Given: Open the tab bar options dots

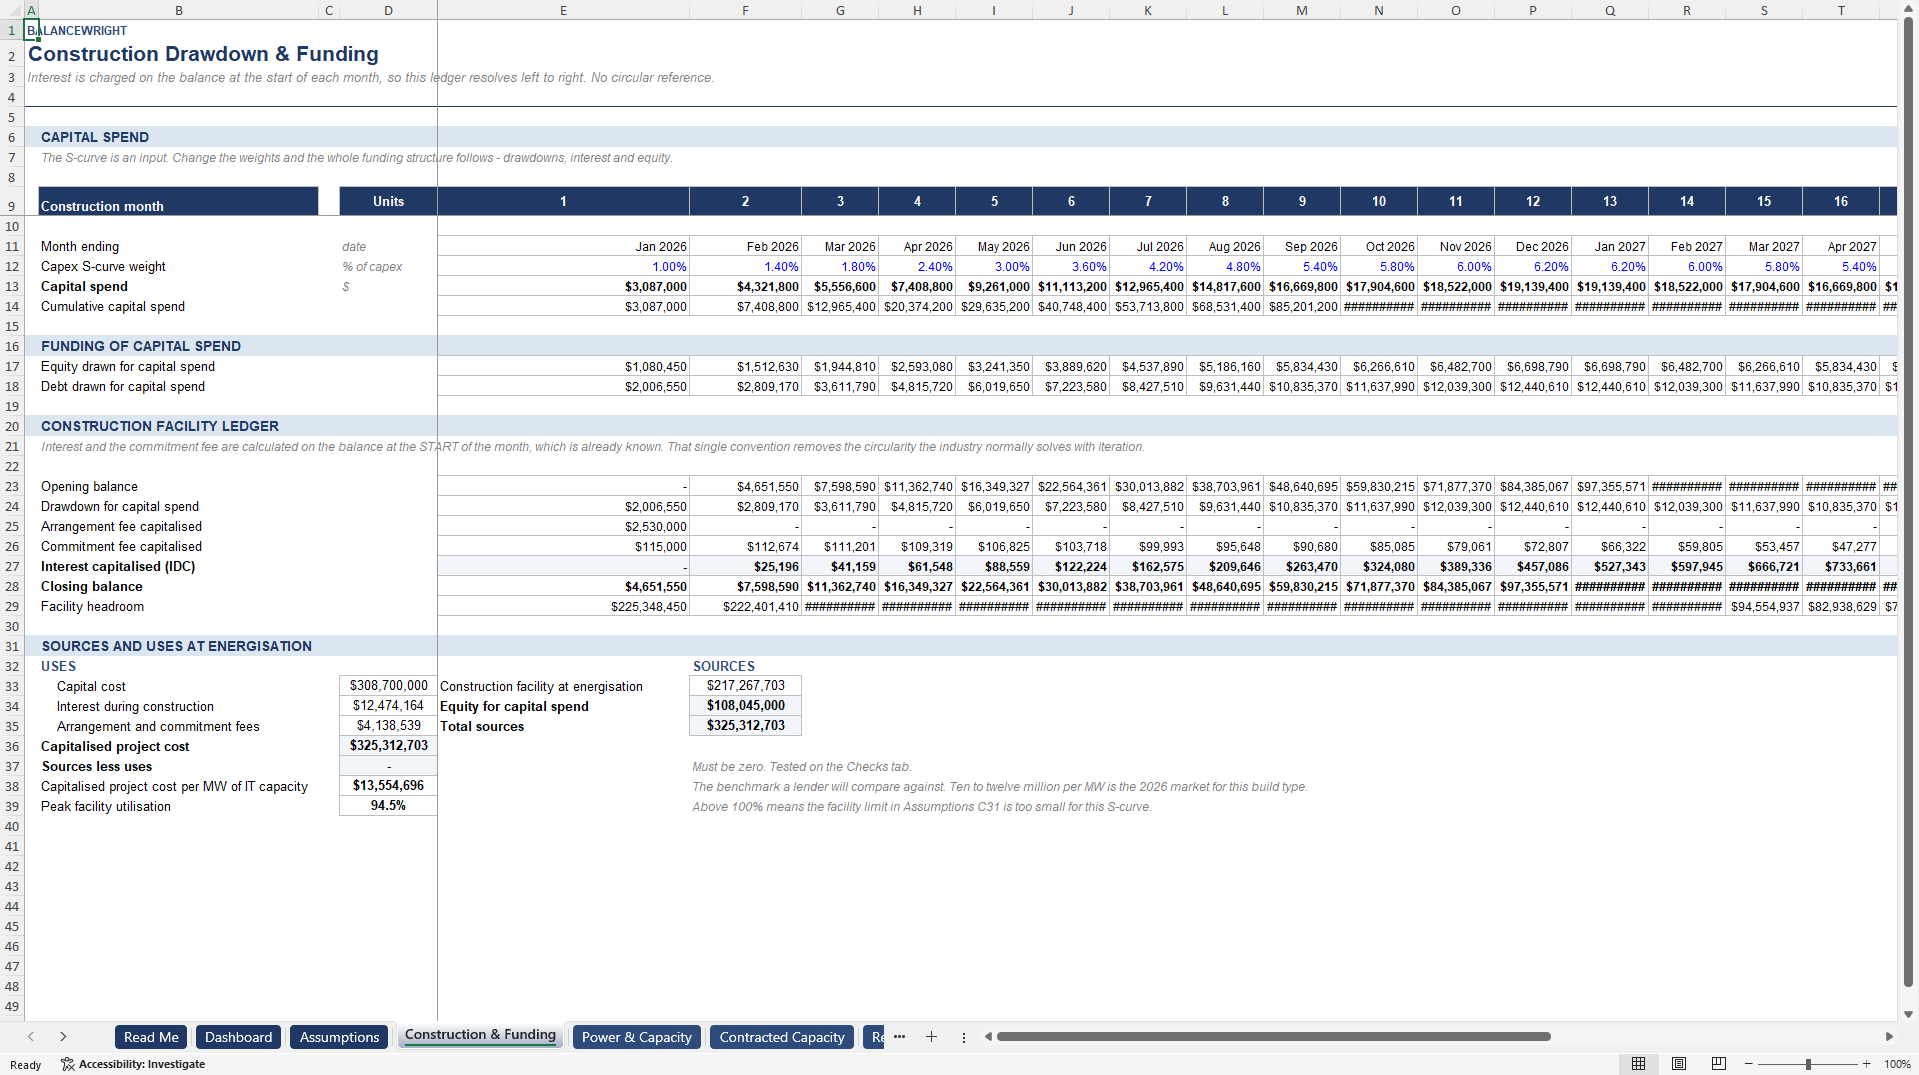Looking at the screenshot, I should (964, 1037).
